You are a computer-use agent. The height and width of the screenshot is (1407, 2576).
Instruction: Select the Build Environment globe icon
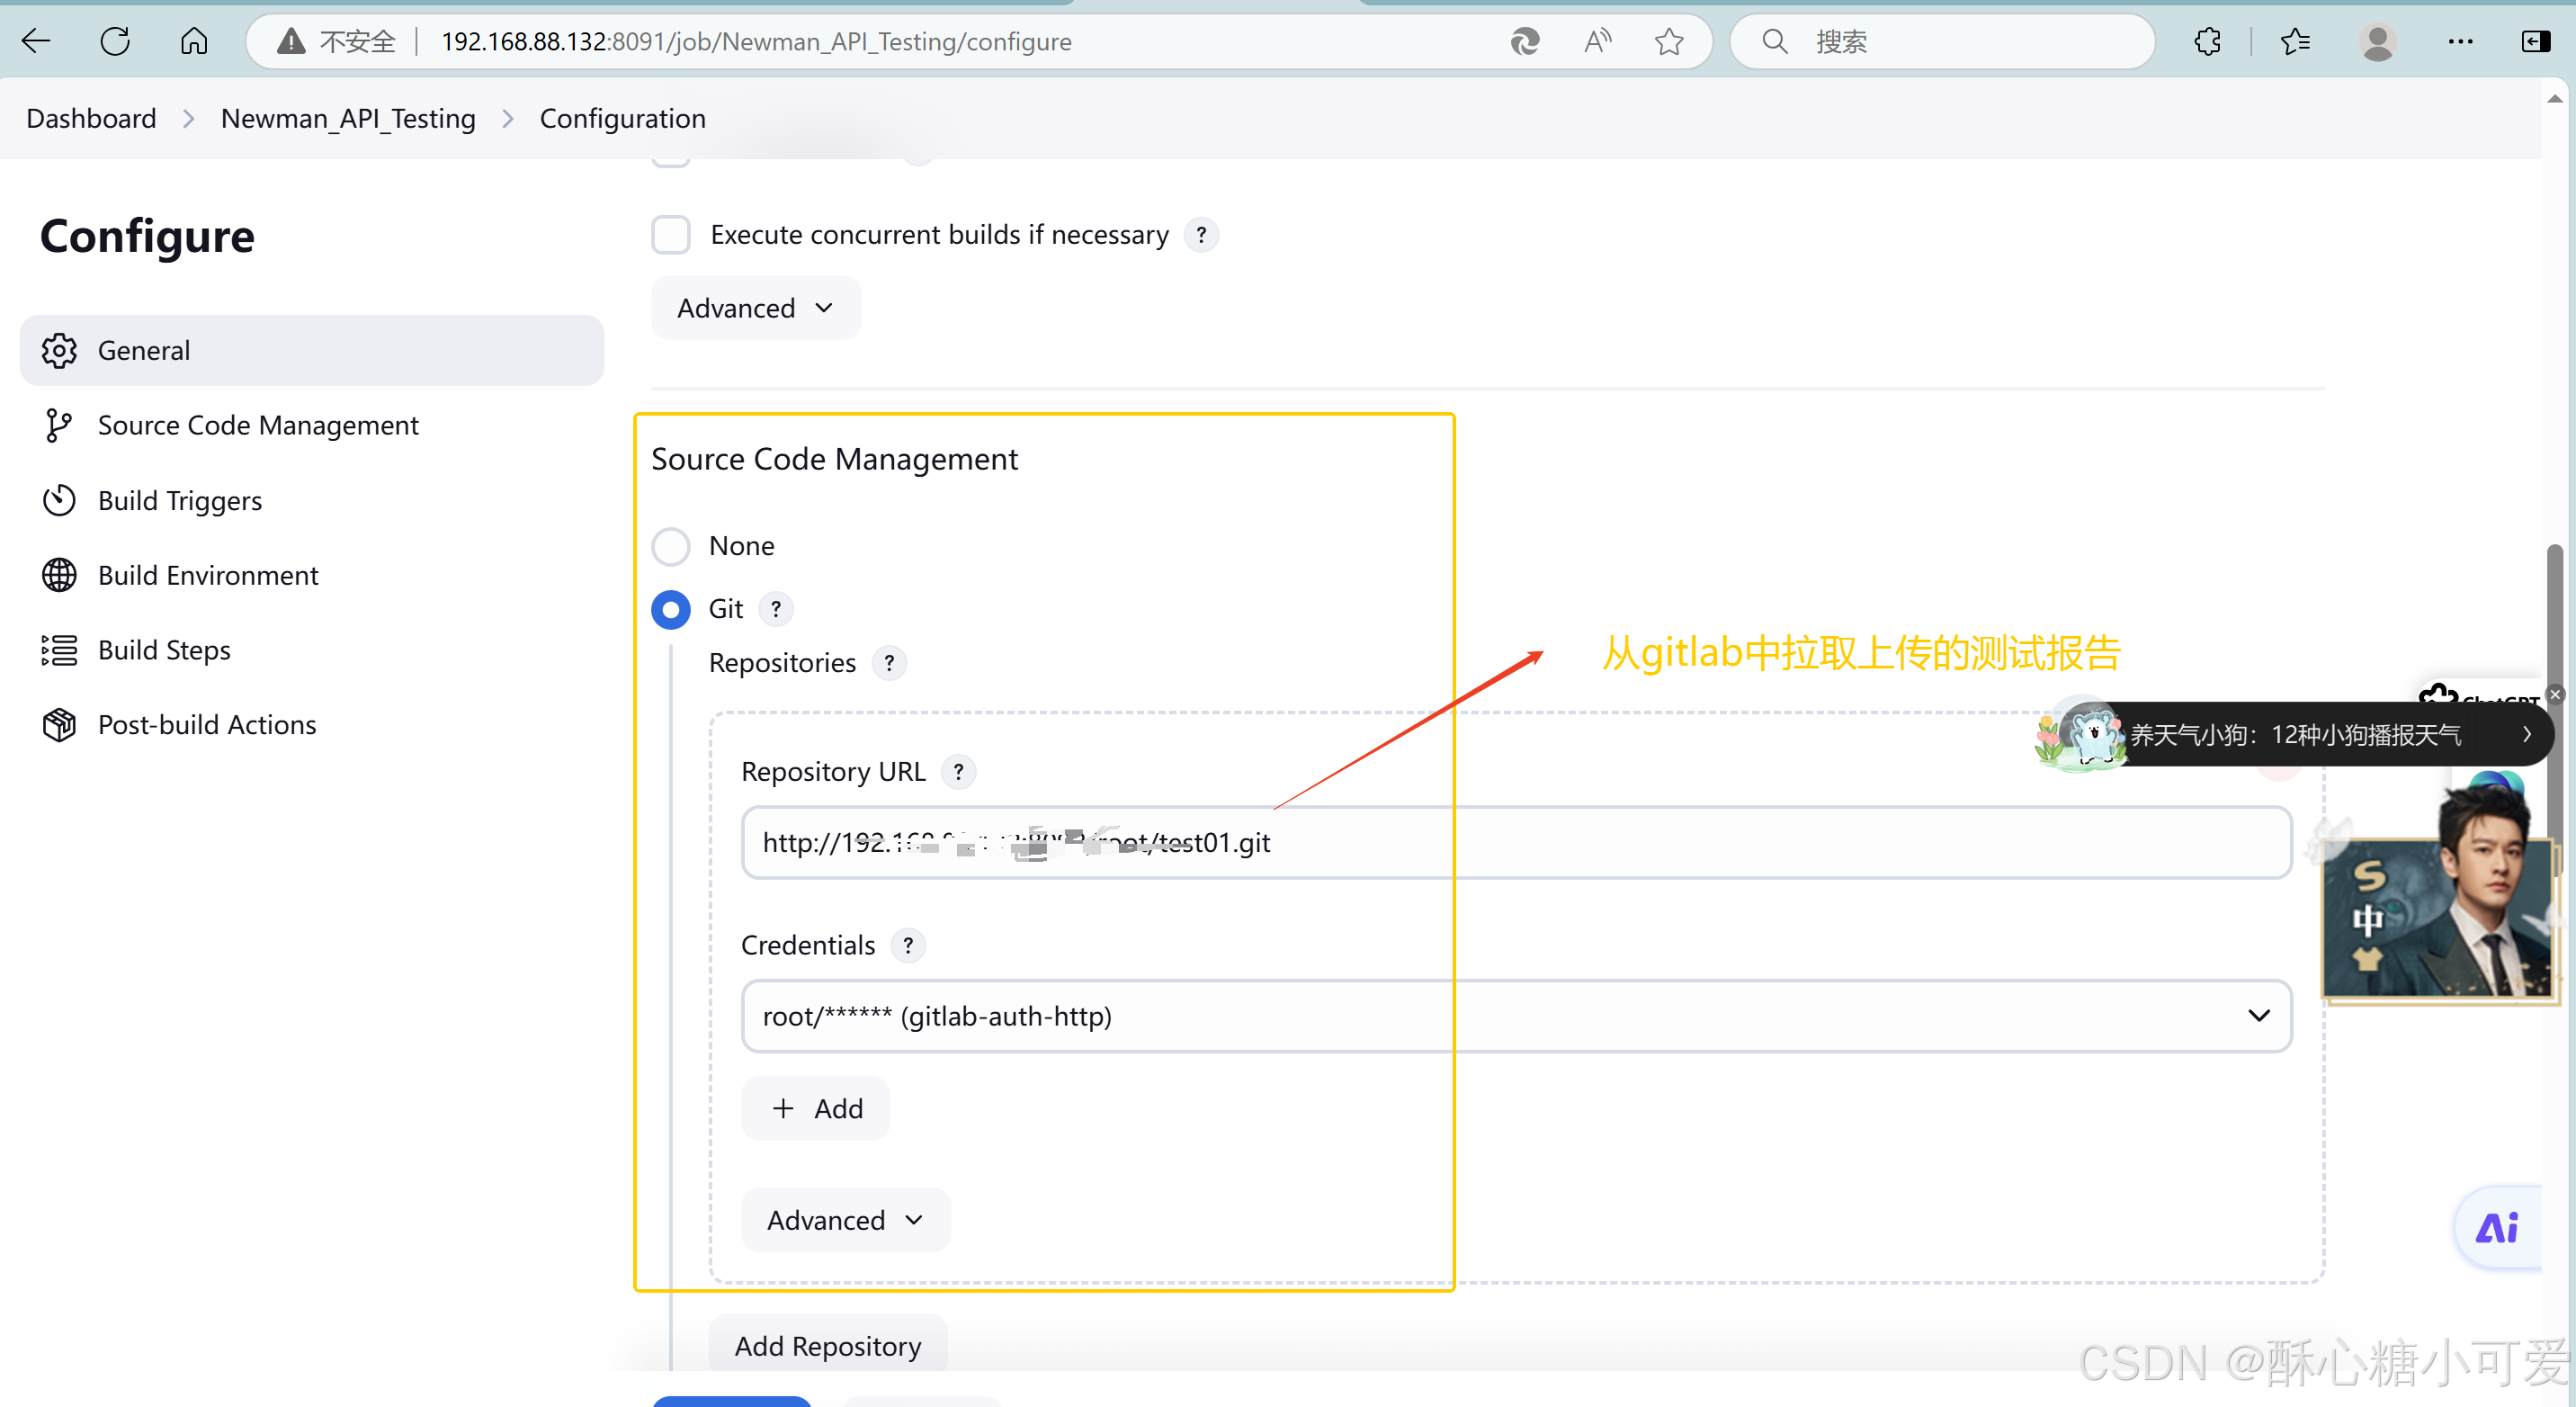pyautogui.click(x=58, y=575)
